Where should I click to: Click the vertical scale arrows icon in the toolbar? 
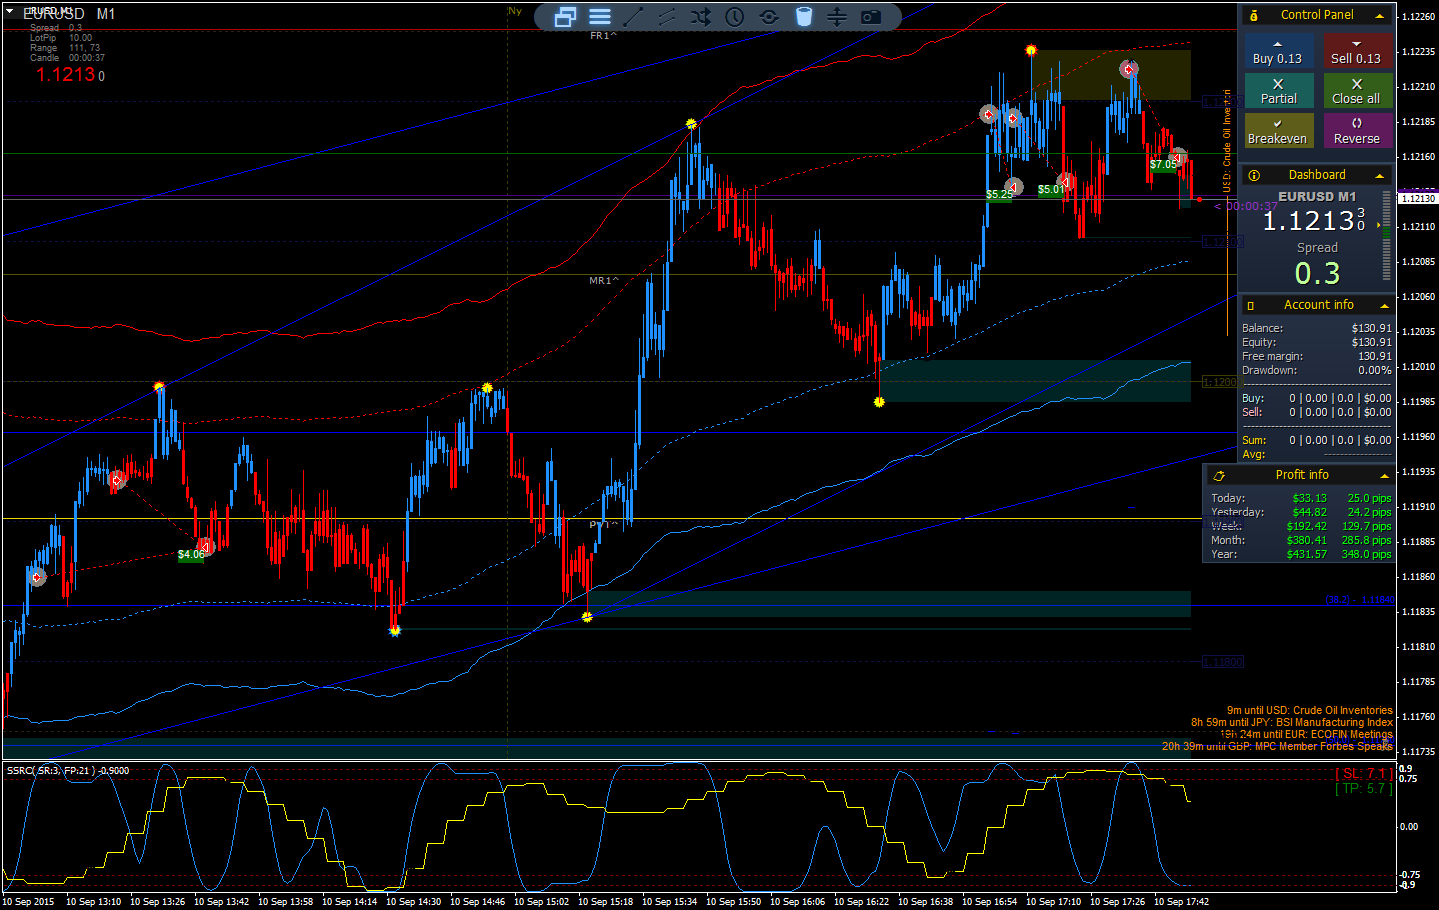tap(837, 17)
